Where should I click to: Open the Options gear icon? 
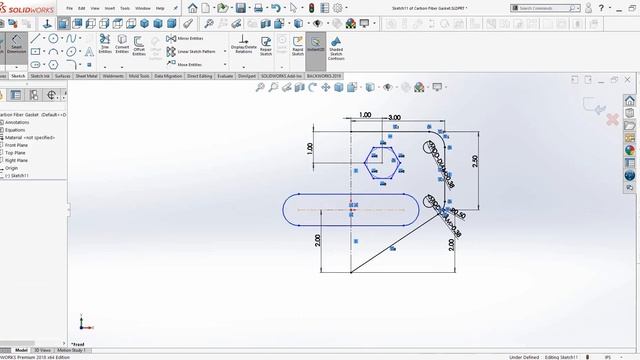click(x=338, y=8)
